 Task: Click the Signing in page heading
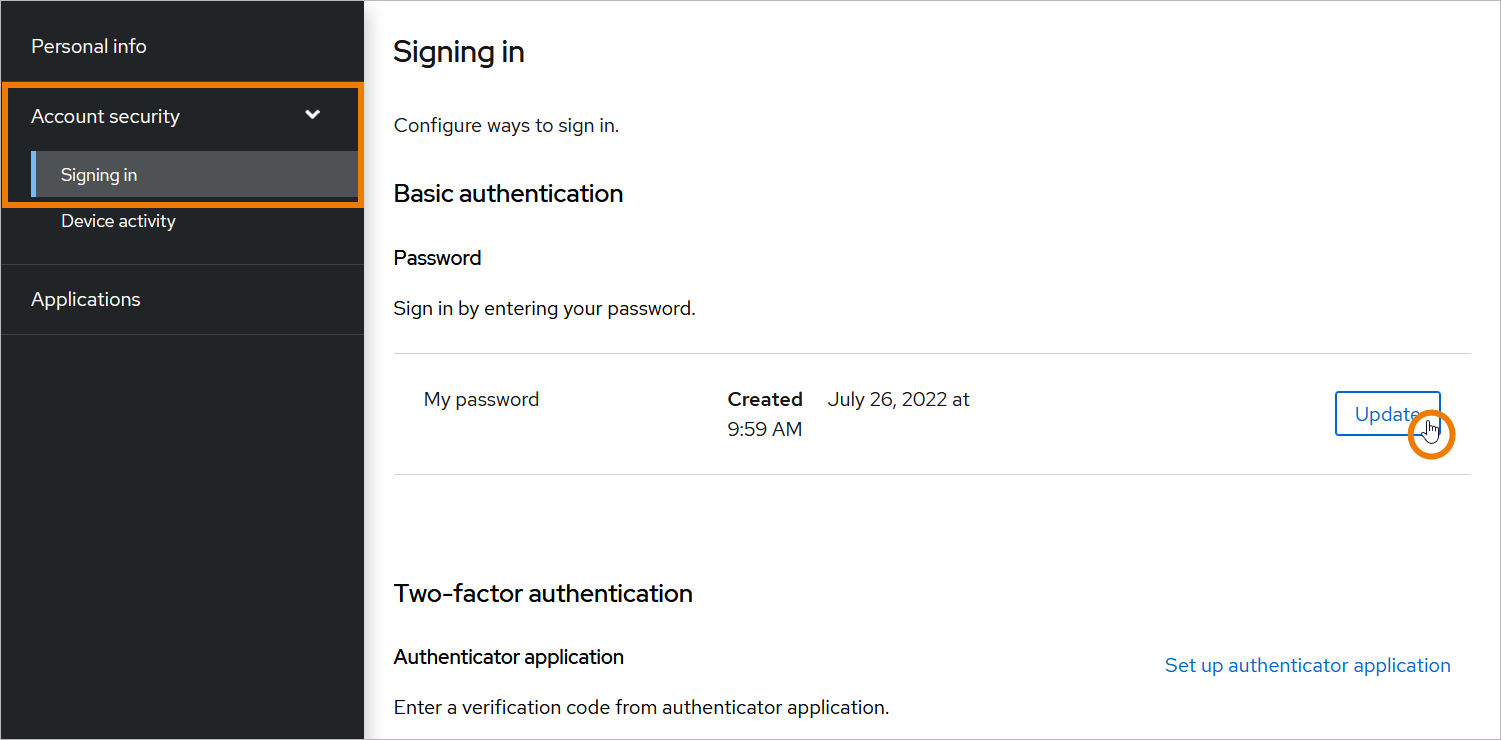point(458,51)
